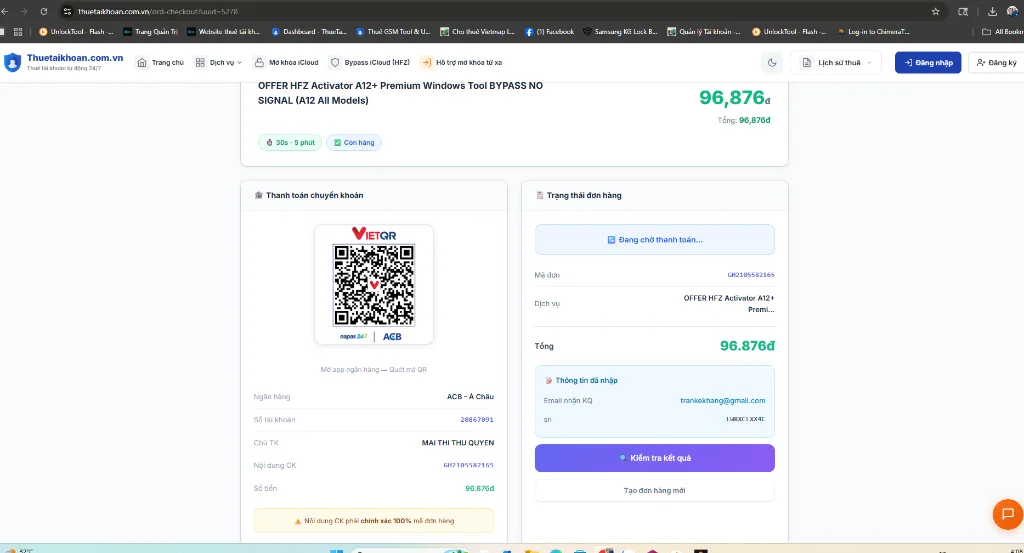Copy account number 20867091

click(x=477, y=420)
